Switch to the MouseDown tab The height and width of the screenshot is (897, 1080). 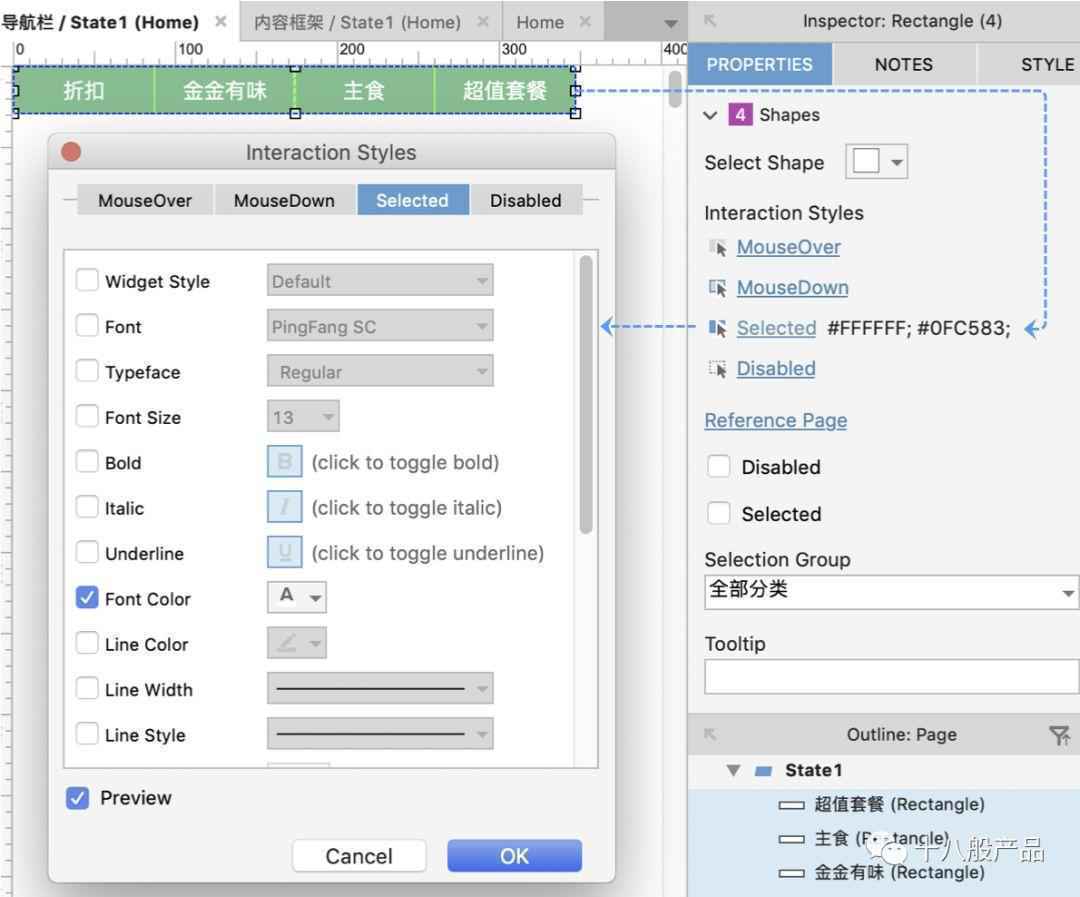pos(284,200)
